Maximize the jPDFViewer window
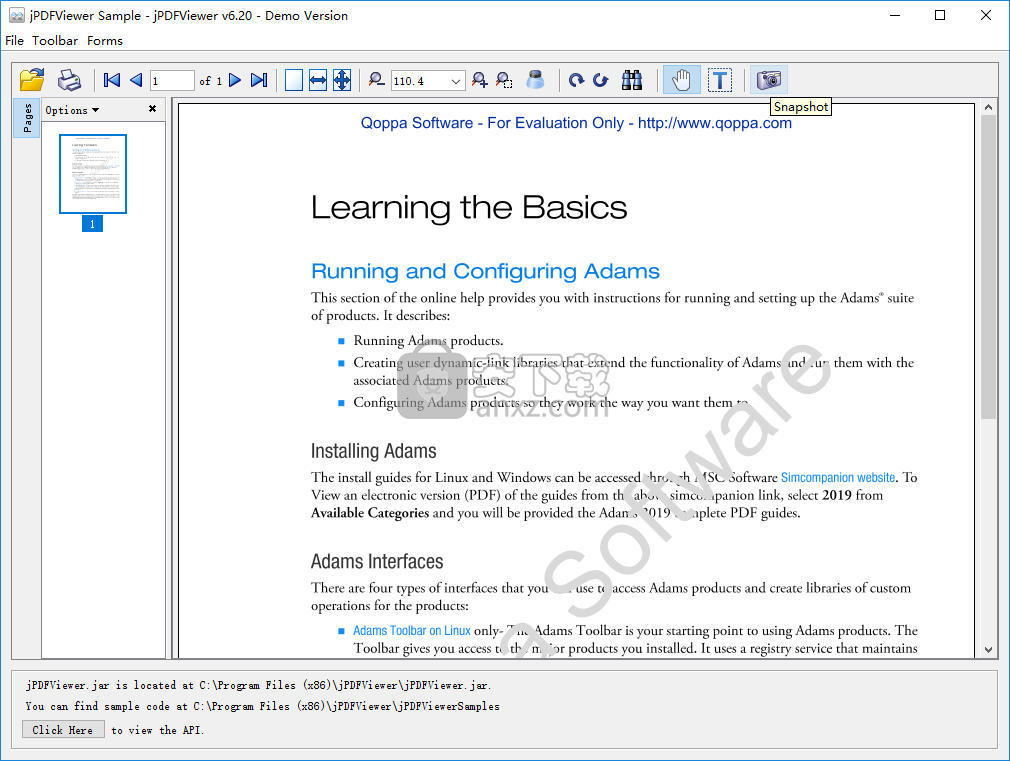The height and width of the screenshot is (761, 1010). pyautogui.click(x=940, y=15)
